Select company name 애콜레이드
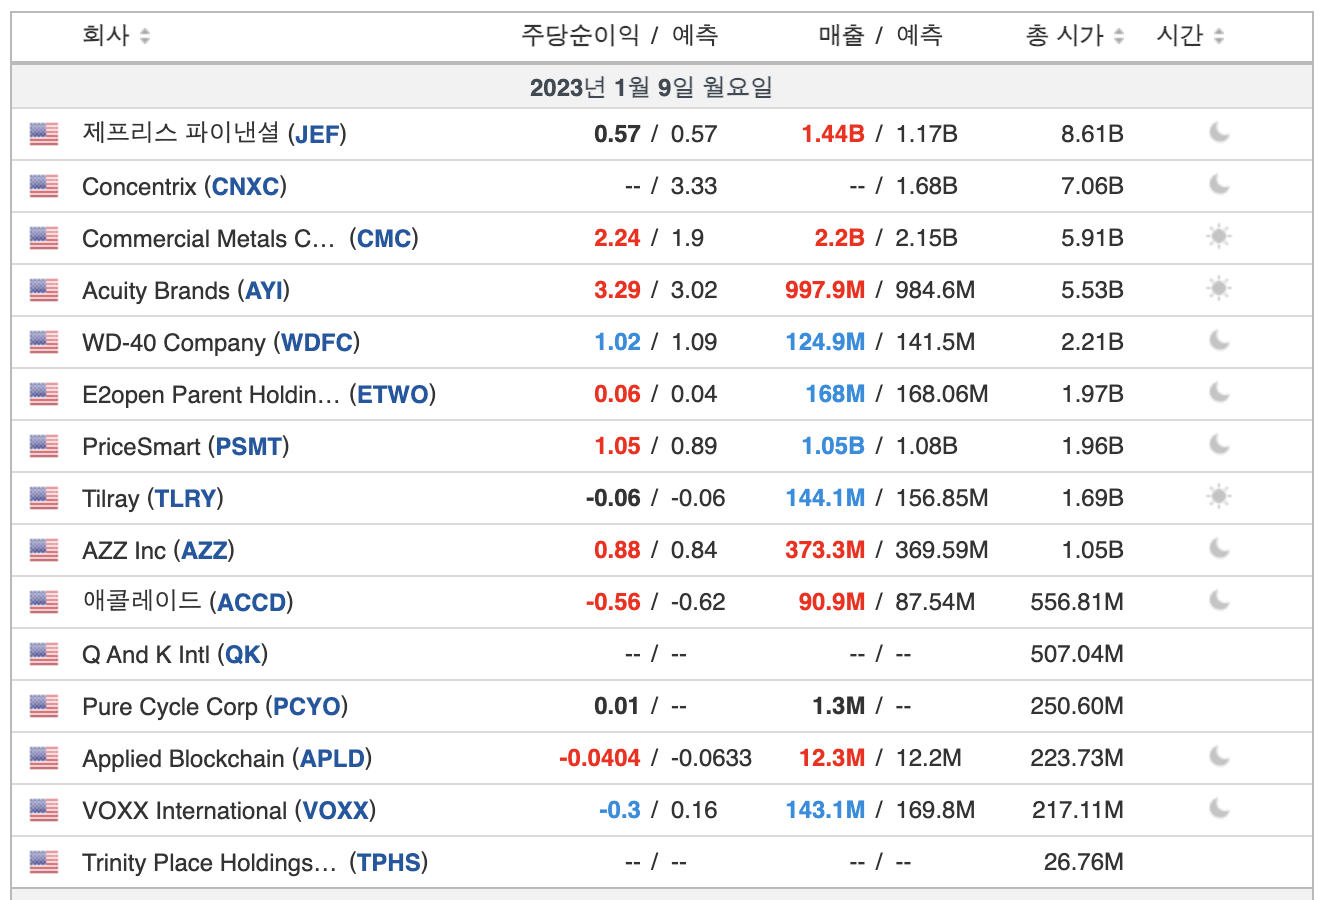Image resolution: width=1322 pixels, height=900 pixels. tap(142, 601)
